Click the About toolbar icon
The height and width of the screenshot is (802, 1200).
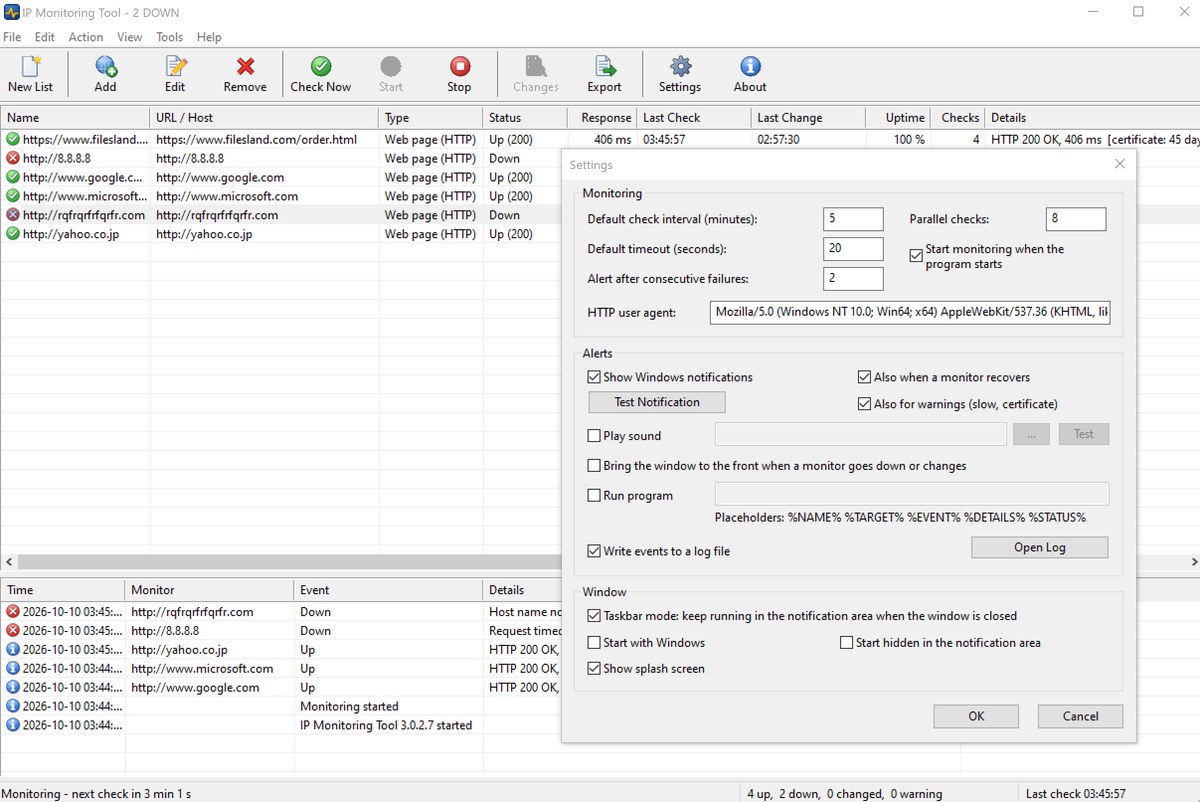(x=750, y=67)
